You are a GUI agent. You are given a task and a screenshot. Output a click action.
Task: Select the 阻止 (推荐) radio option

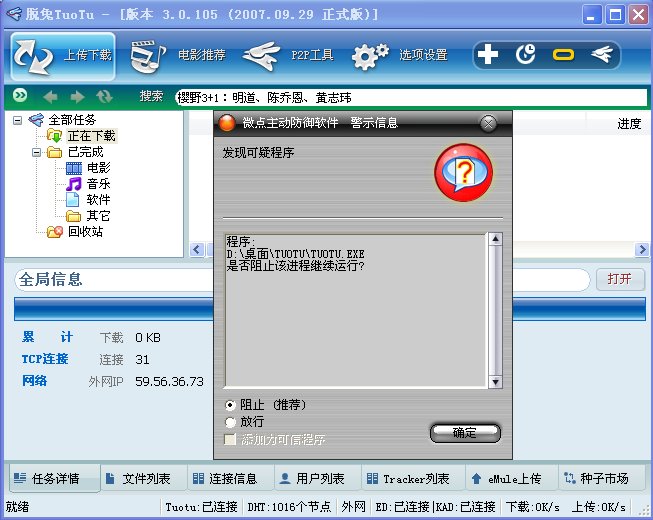pyautogui.click(x=230, y=405)
